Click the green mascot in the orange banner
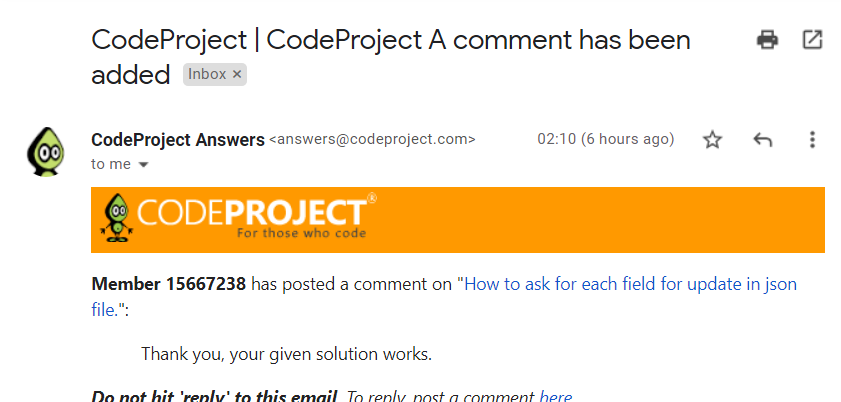Viewport: 841px width, 402px height. pyautogui.click(x=116, y=218)
